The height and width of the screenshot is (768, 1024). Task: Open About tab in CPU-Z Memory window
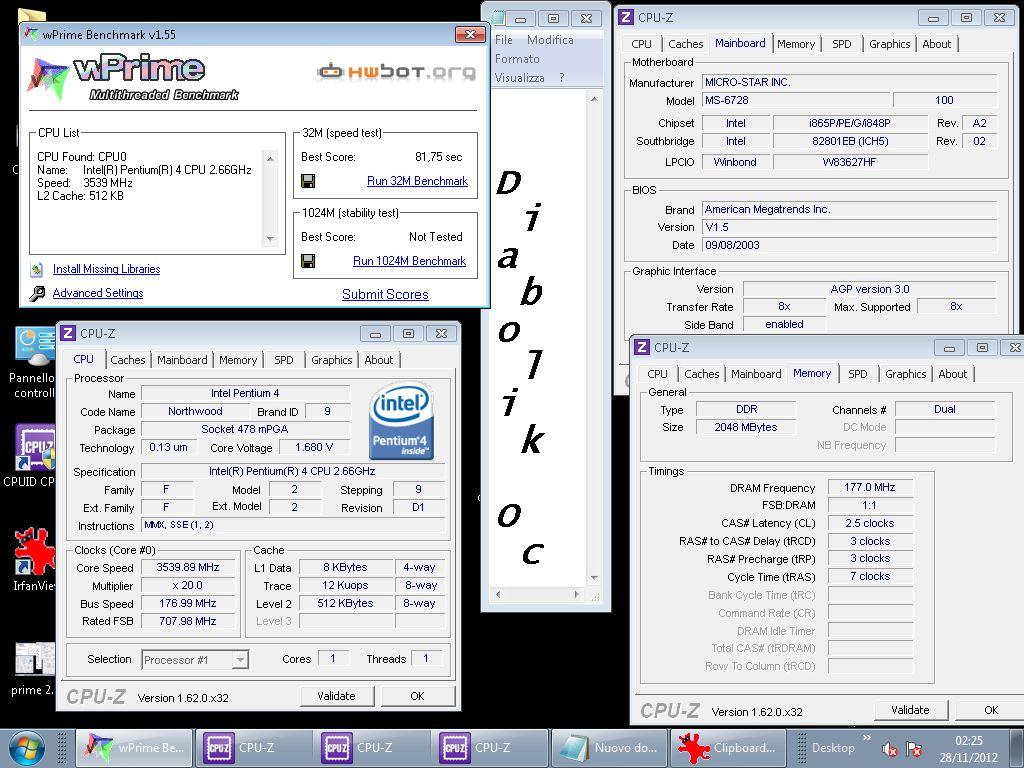(x=952, y=374)
